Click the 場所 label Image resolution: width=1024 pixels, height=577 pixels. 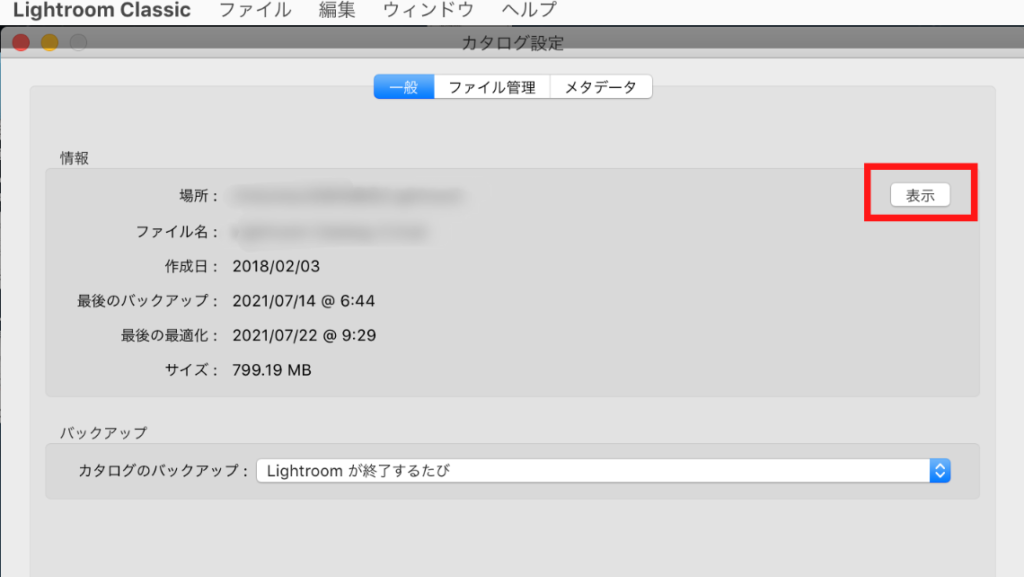point(199,196)
